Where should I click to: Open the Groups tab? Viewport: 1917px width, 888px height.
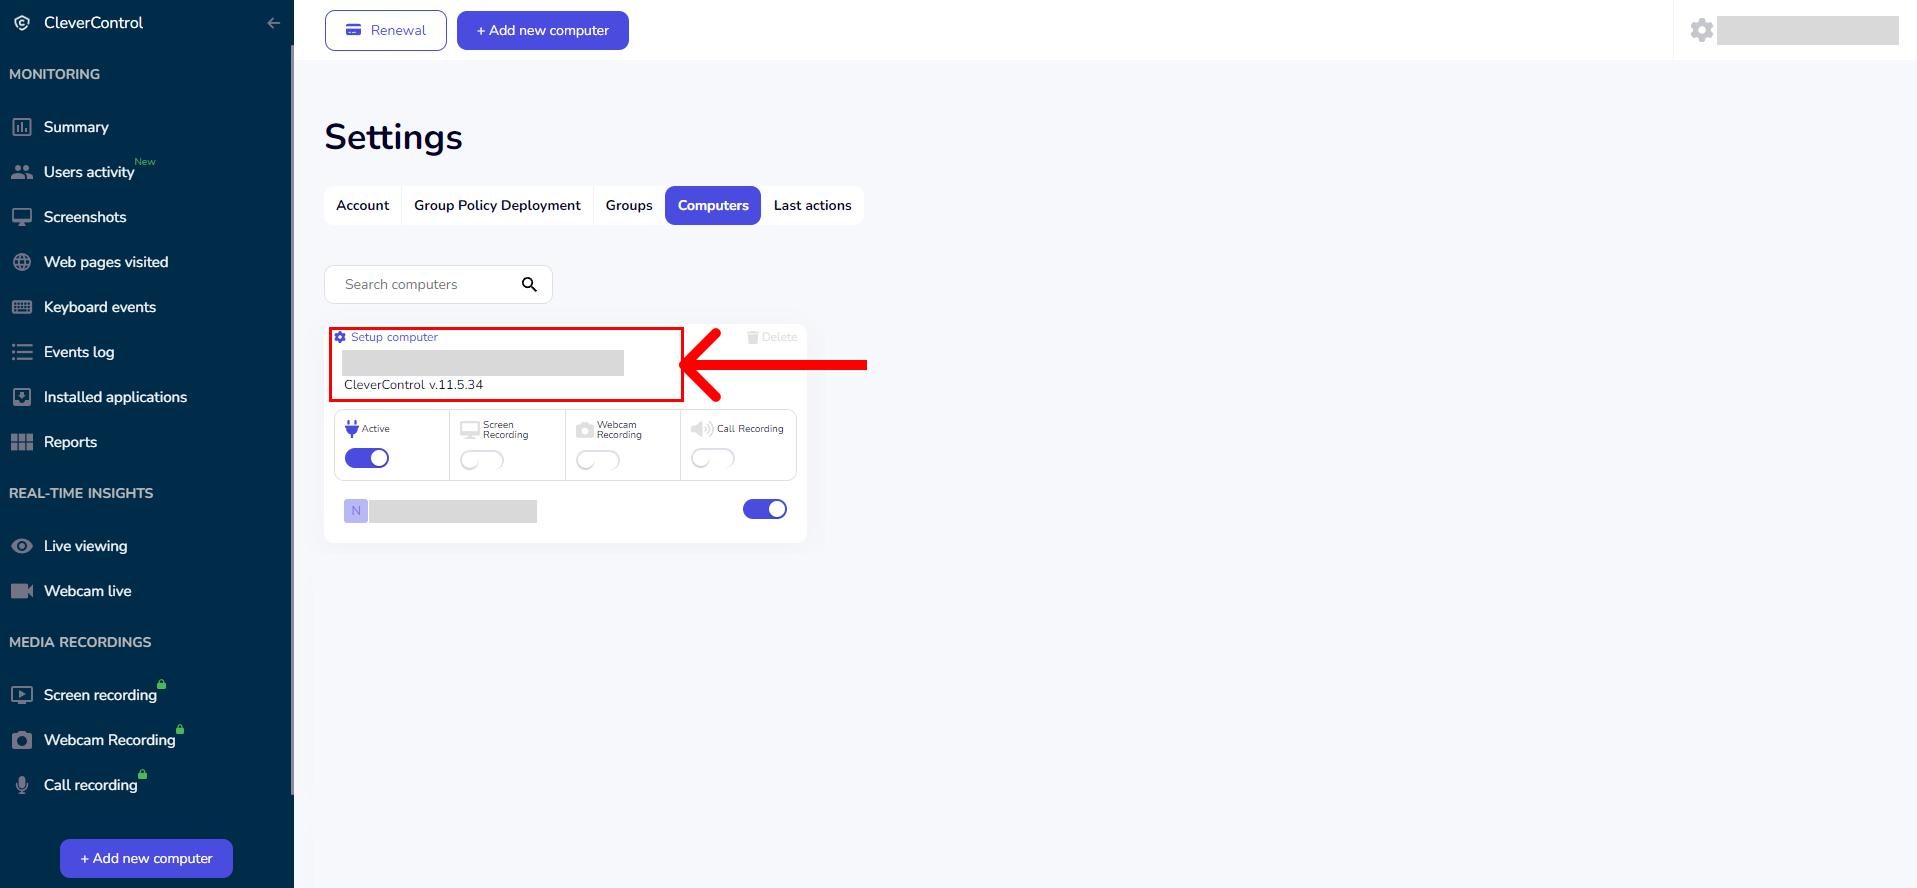coord(629,206)
